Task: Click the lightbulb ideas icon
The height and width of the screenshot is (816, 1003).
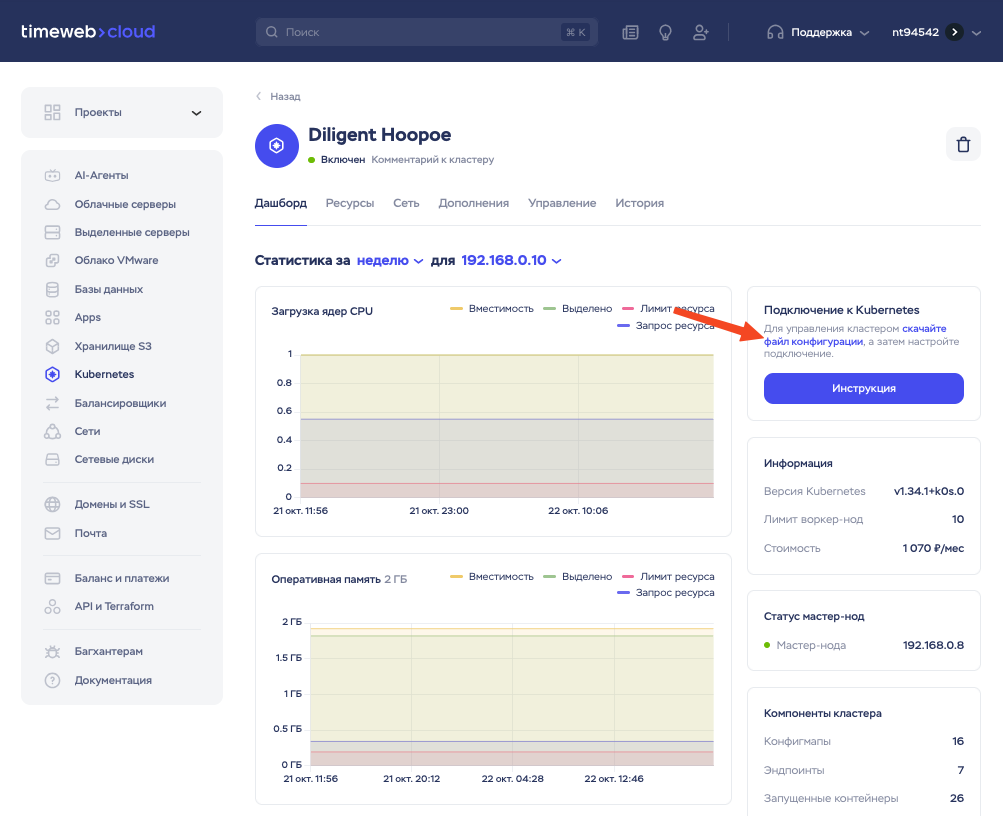Action: [x=665, y=32]
